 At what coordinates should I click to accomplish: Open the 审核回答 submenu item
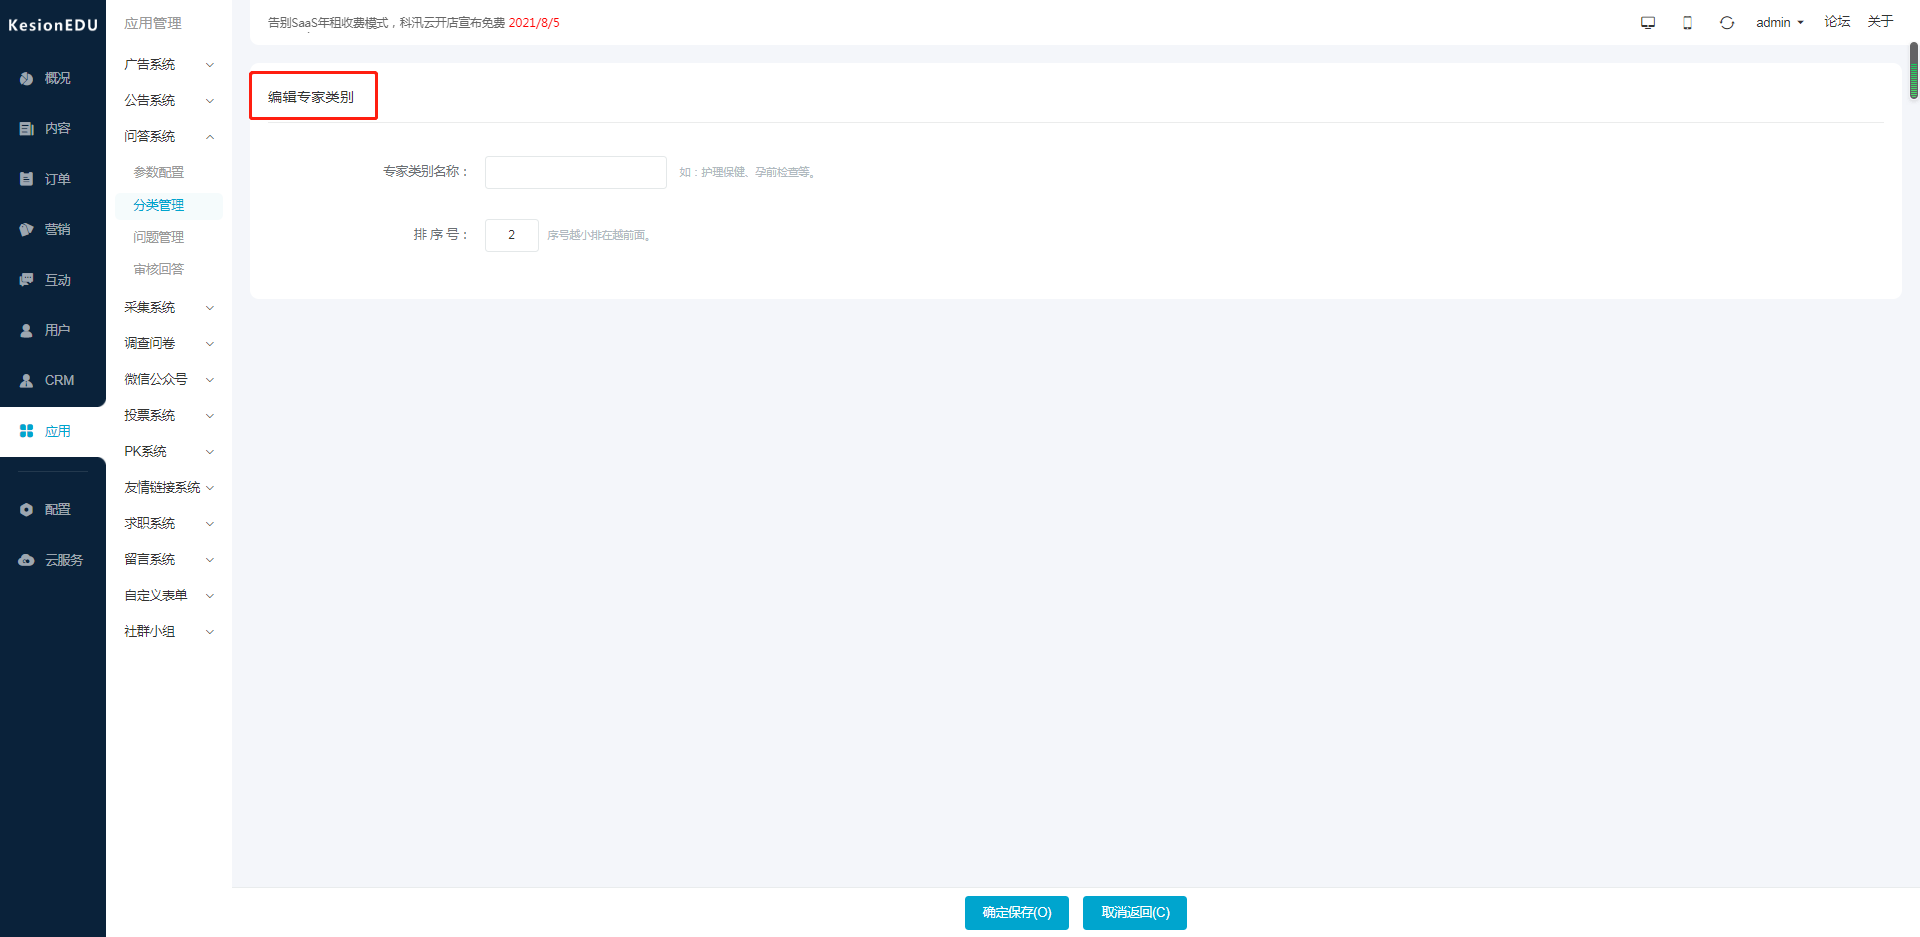click(158, 269)
